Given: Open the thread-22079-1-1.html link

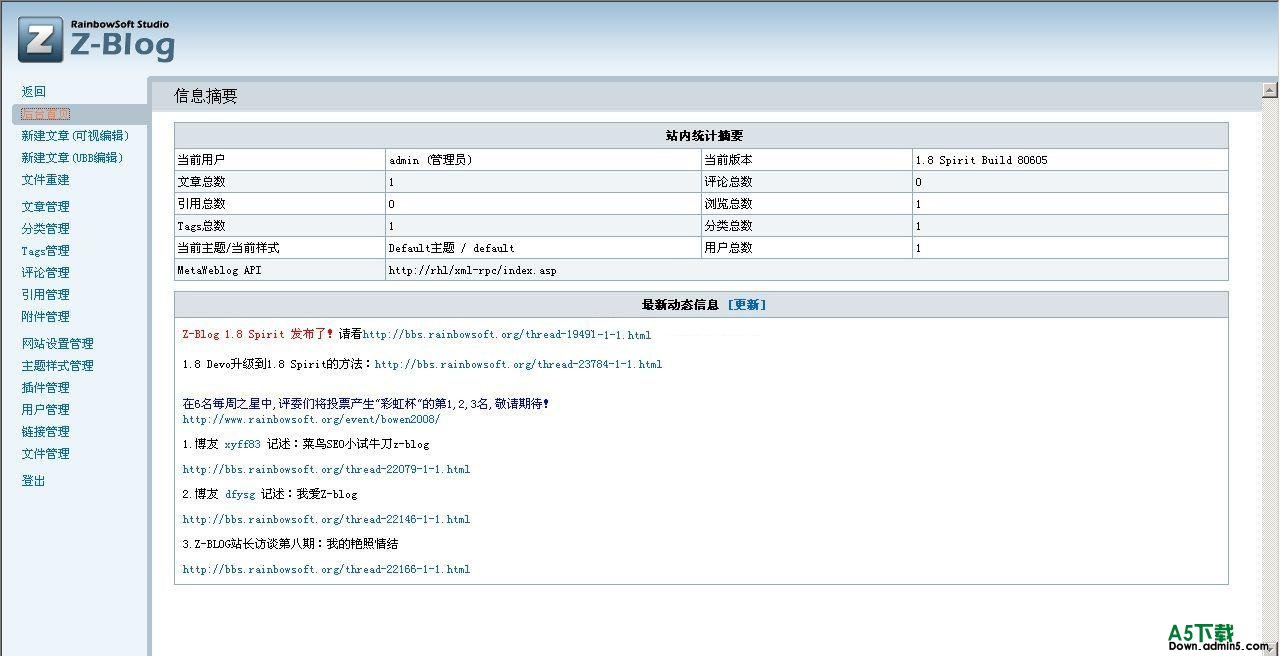Looking at the screenshot, I should [326, 469].
